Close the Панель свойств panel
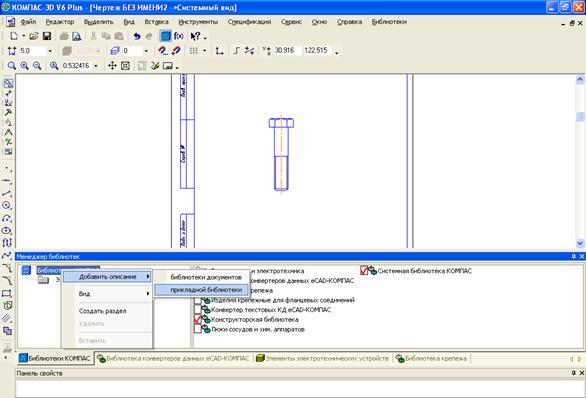The width and height of the screenshot is (586, 398). click(582, 373)
